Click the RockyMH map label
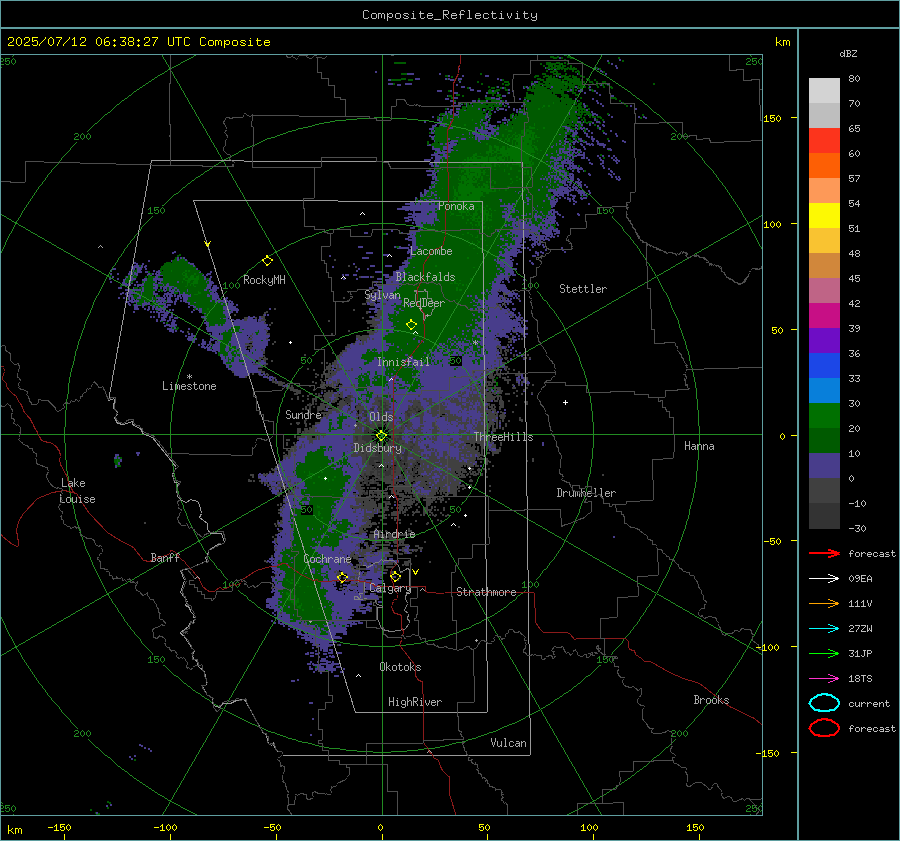 tap(264, 280)
